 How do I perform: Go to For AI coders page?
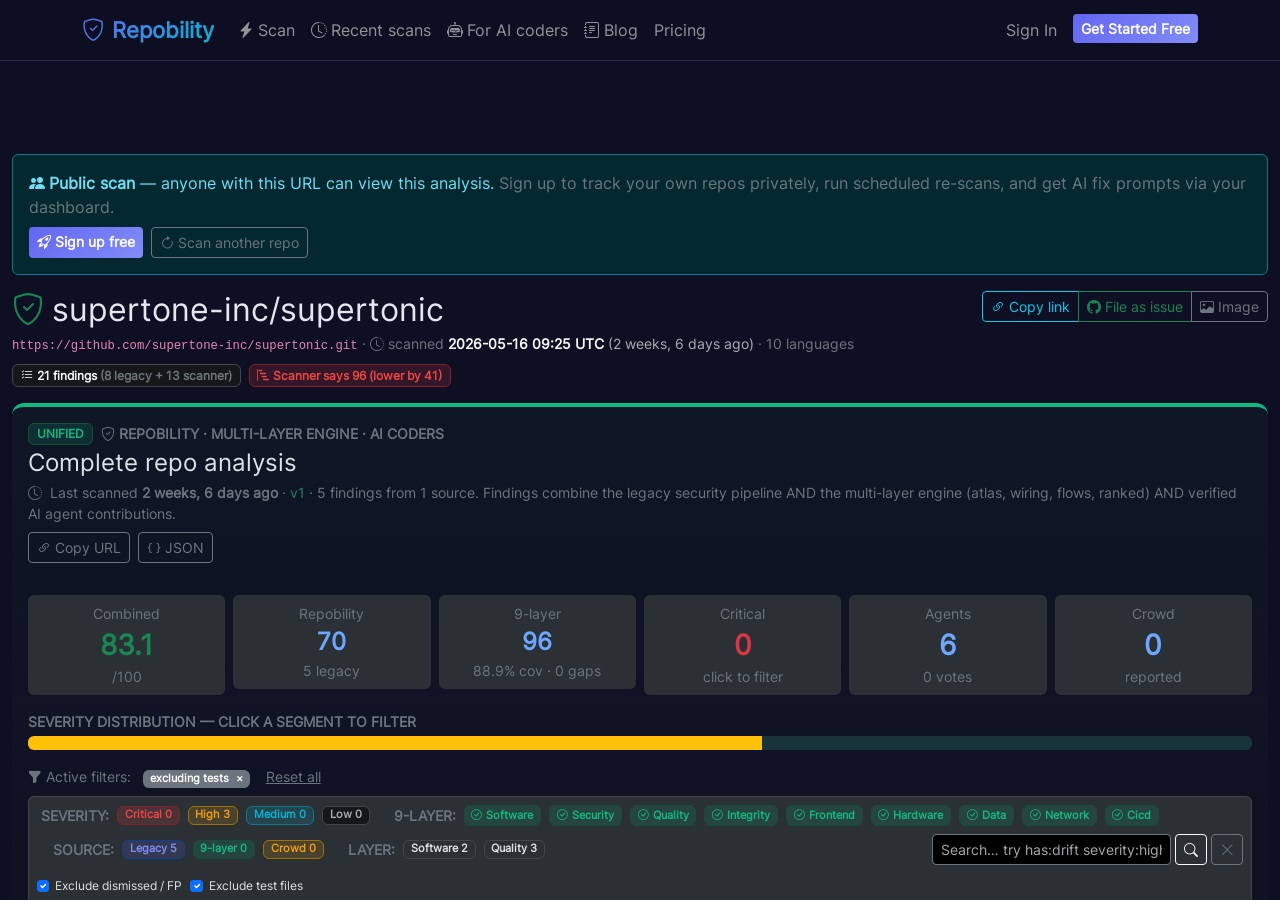(x=507, y=30)
